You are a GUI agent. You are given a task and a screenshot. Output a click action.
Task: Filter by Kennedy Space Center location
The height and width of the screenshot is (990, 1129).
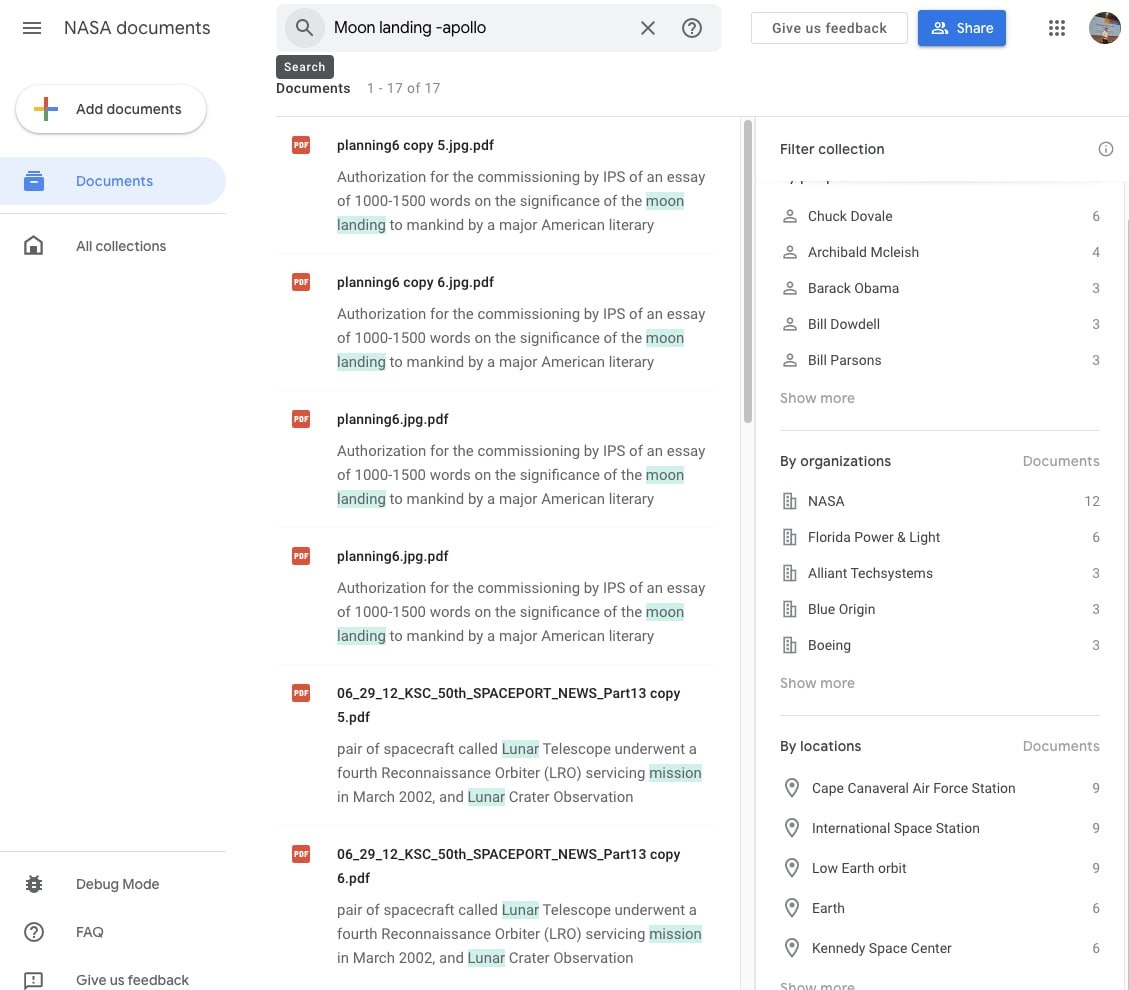pos(881,948)
